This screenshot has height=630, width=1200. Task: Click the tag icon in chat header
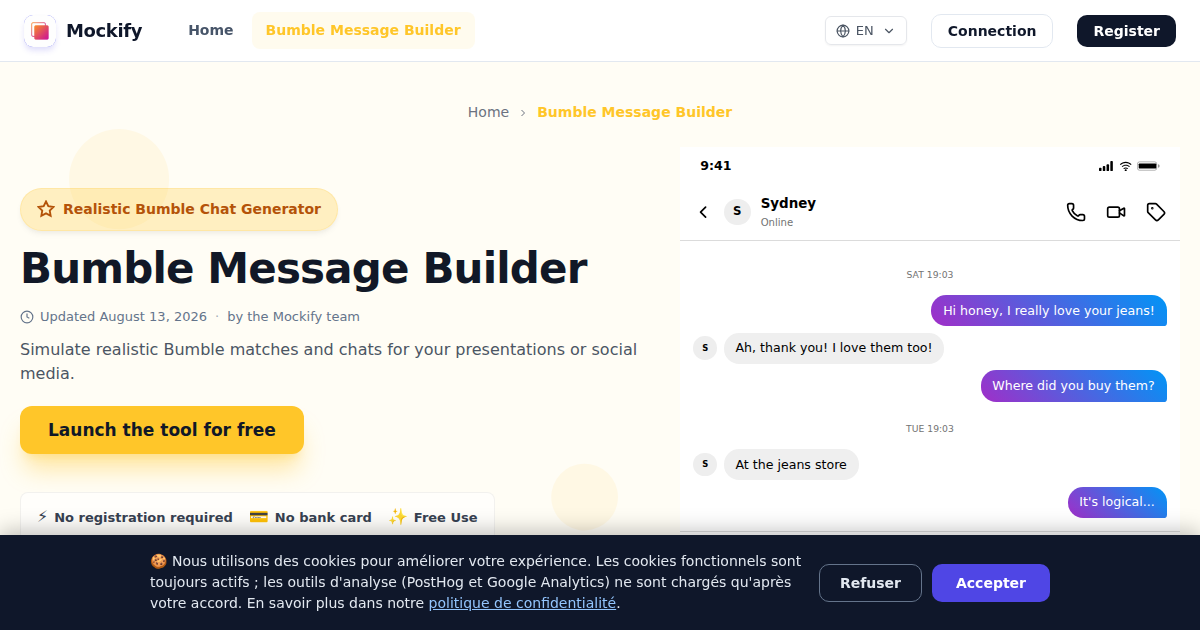1156,212
